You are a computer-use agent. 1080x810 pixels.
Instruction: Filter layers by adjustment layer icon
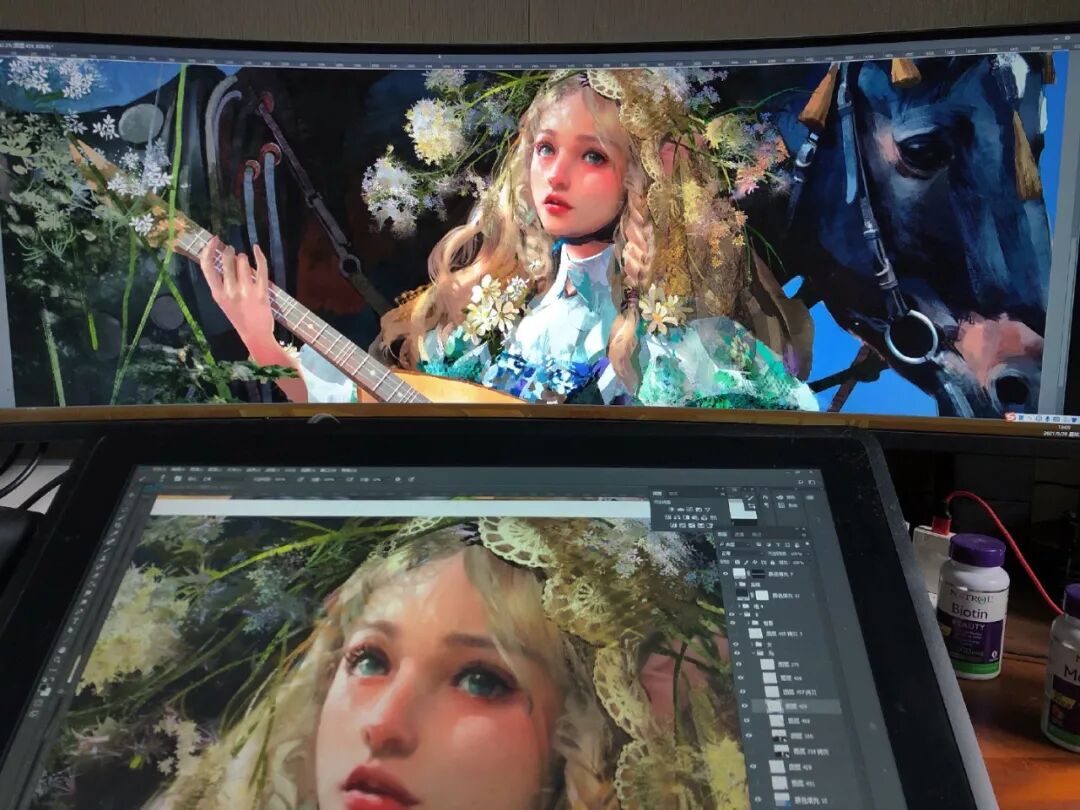tap(769, 544)
